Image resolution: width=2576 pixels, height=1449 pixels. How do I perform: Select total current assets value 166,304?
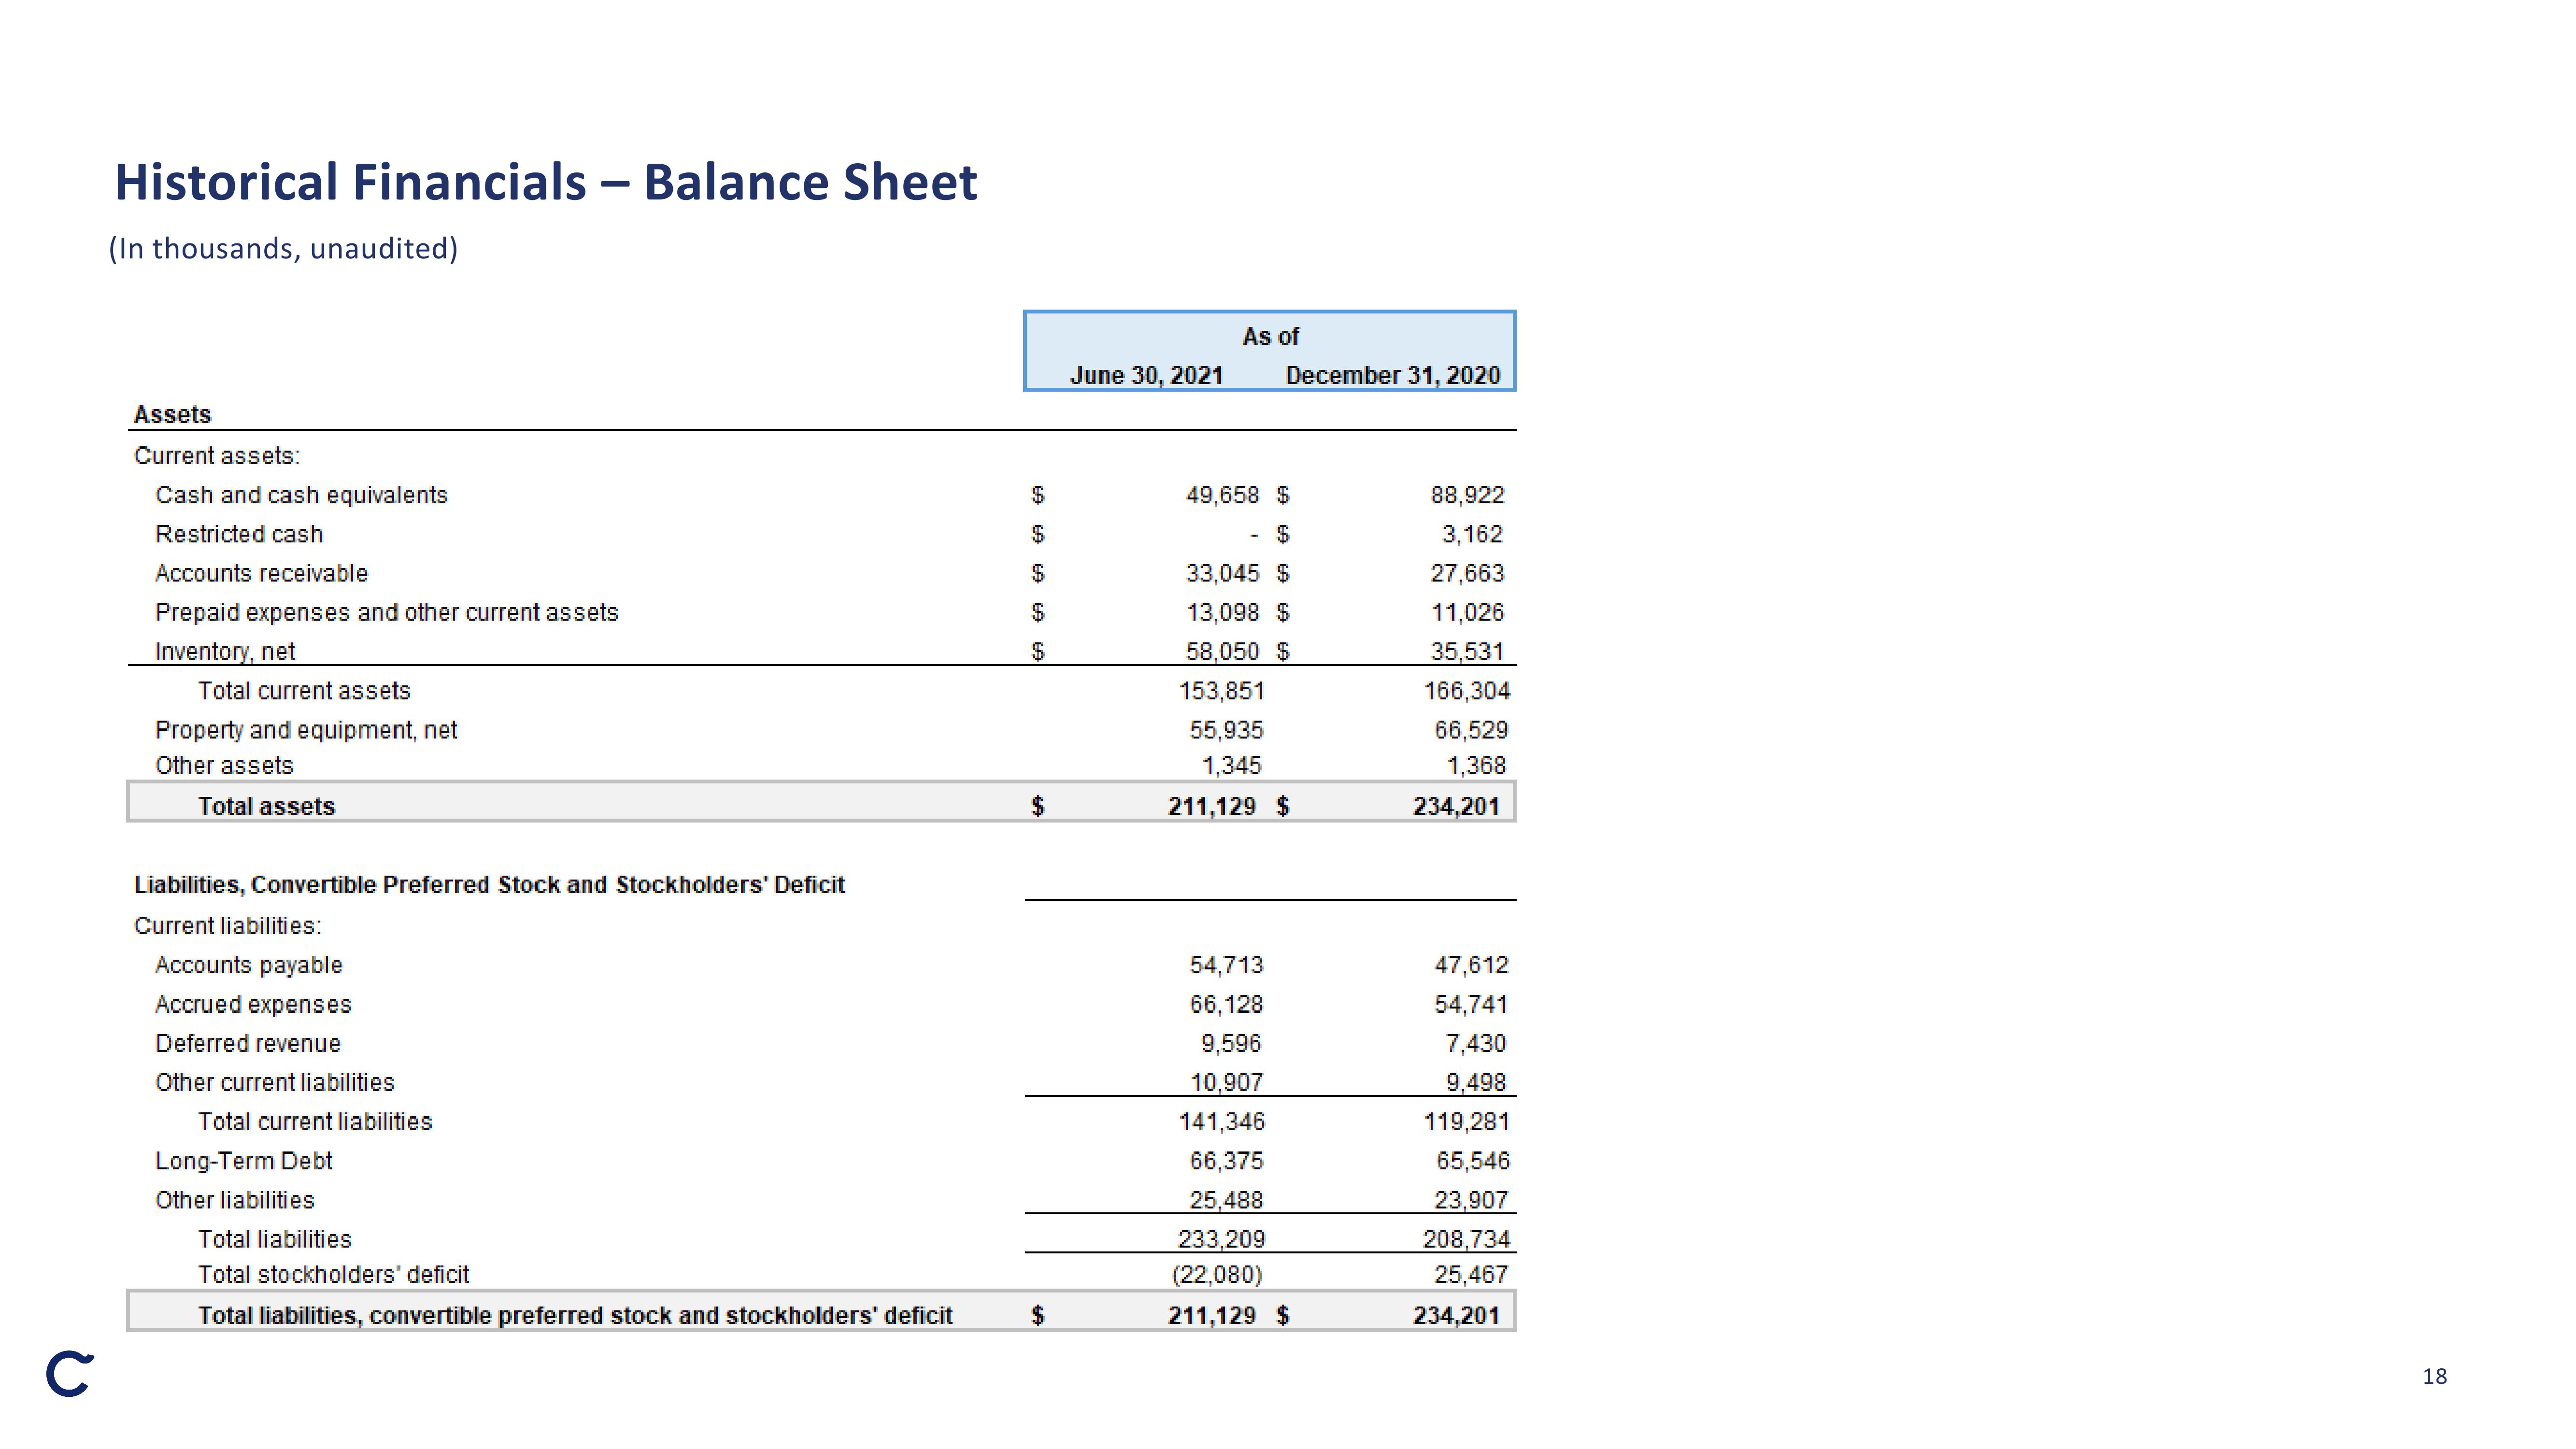tap(1467, 691)
